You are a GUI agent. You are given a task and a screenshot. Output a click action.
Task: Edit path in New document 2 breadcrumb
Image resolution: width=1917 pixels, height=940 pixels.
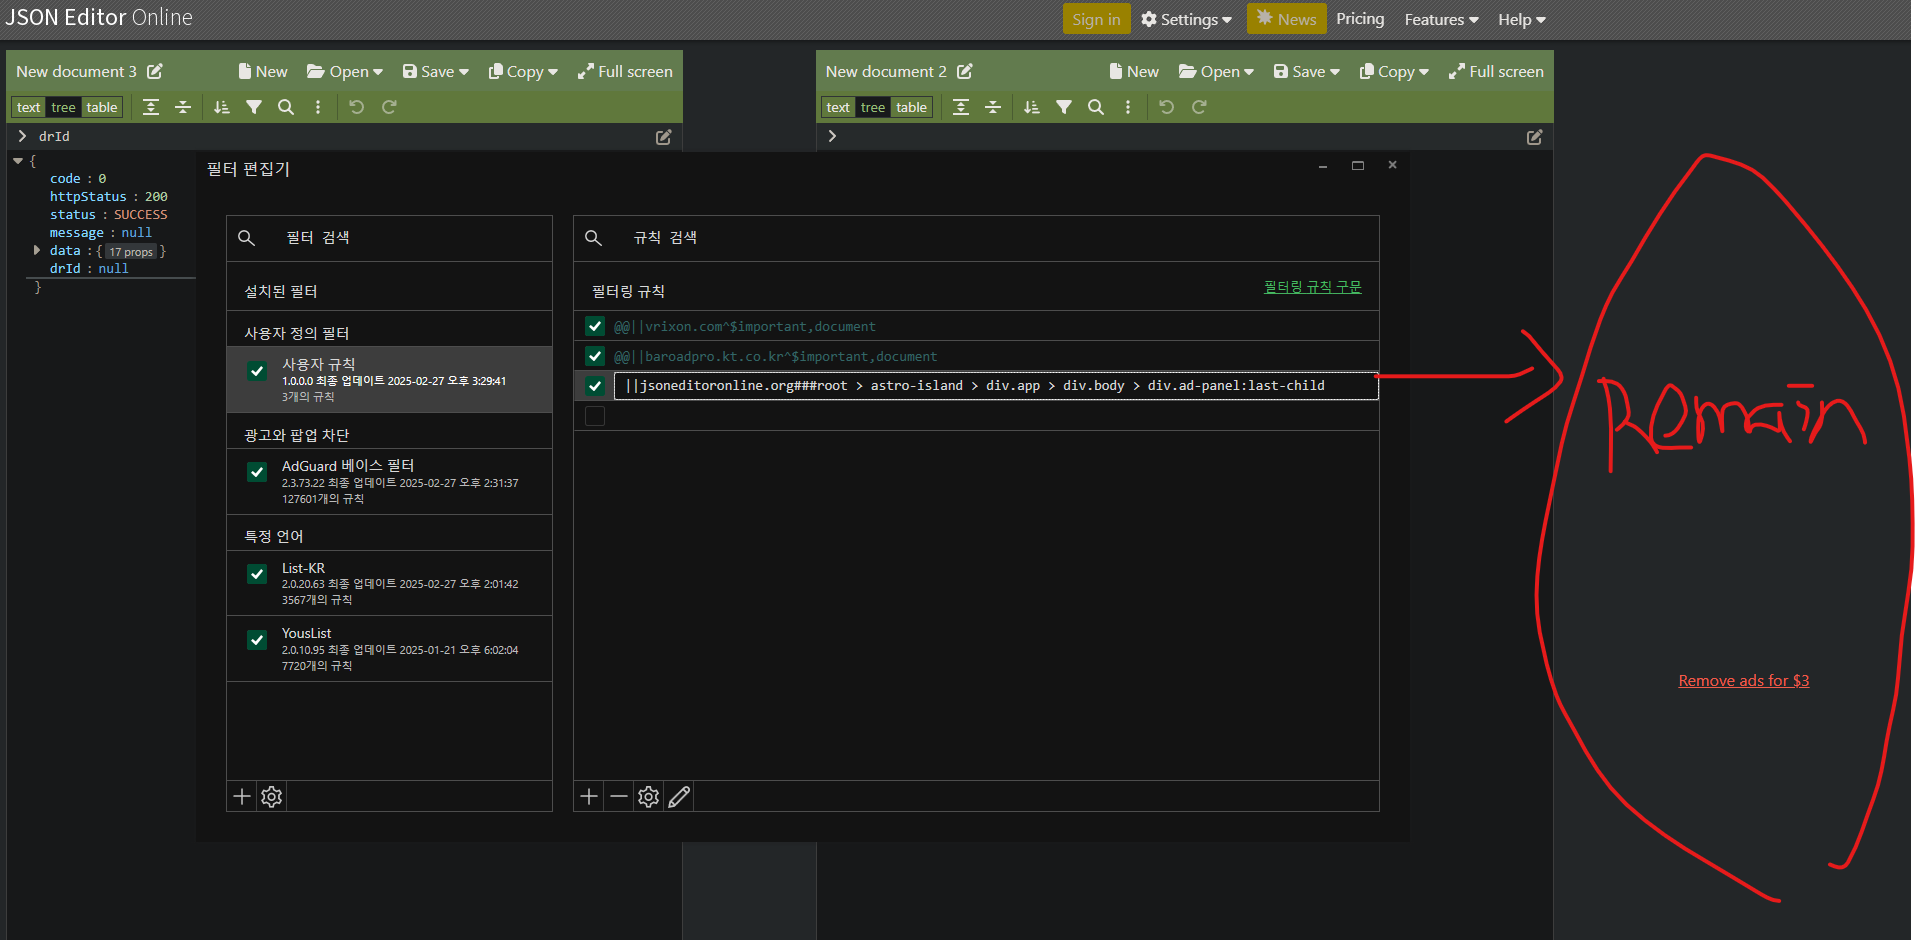1534,137
